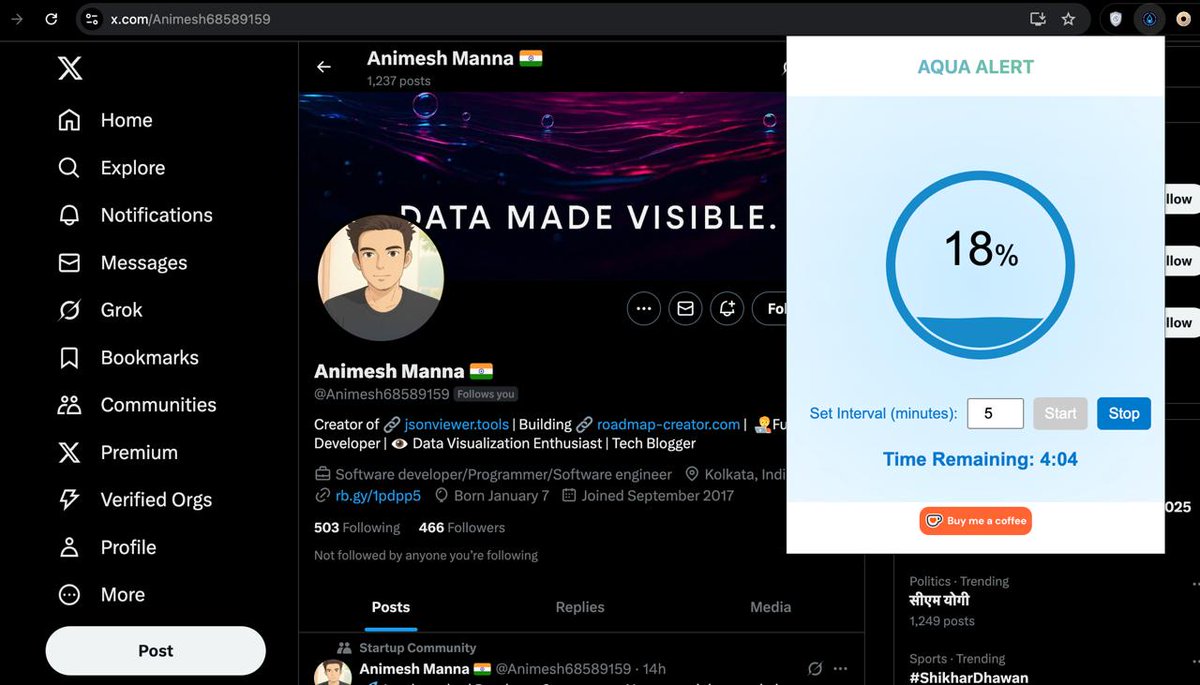Click the browser address bar URL

point(190,19)
